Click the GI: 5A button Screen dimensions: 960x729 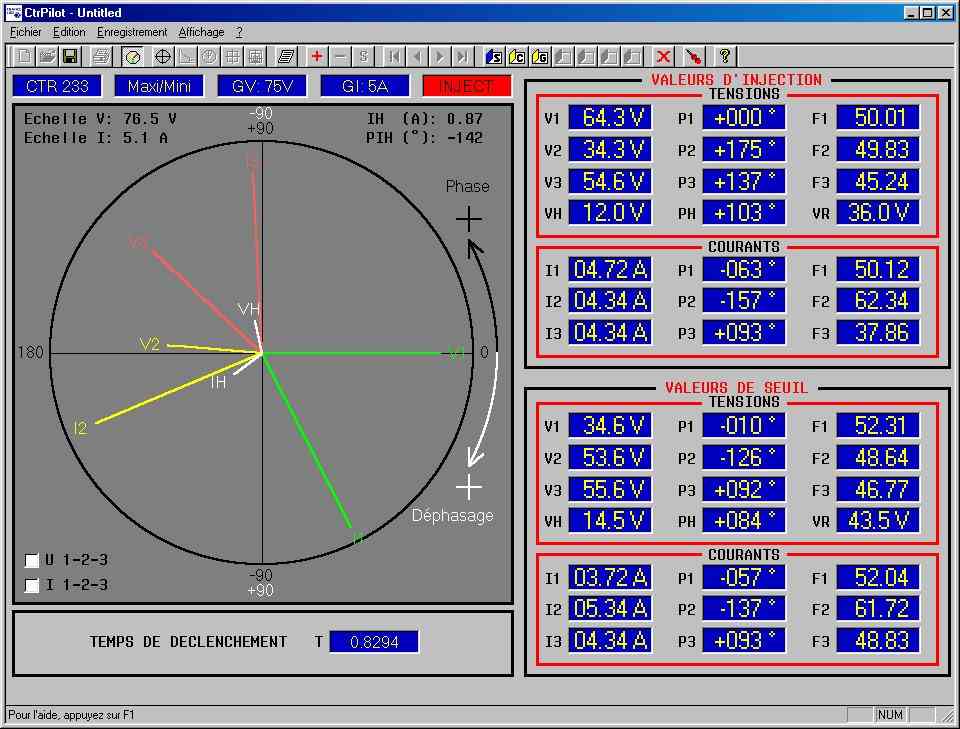click(365, 86)
